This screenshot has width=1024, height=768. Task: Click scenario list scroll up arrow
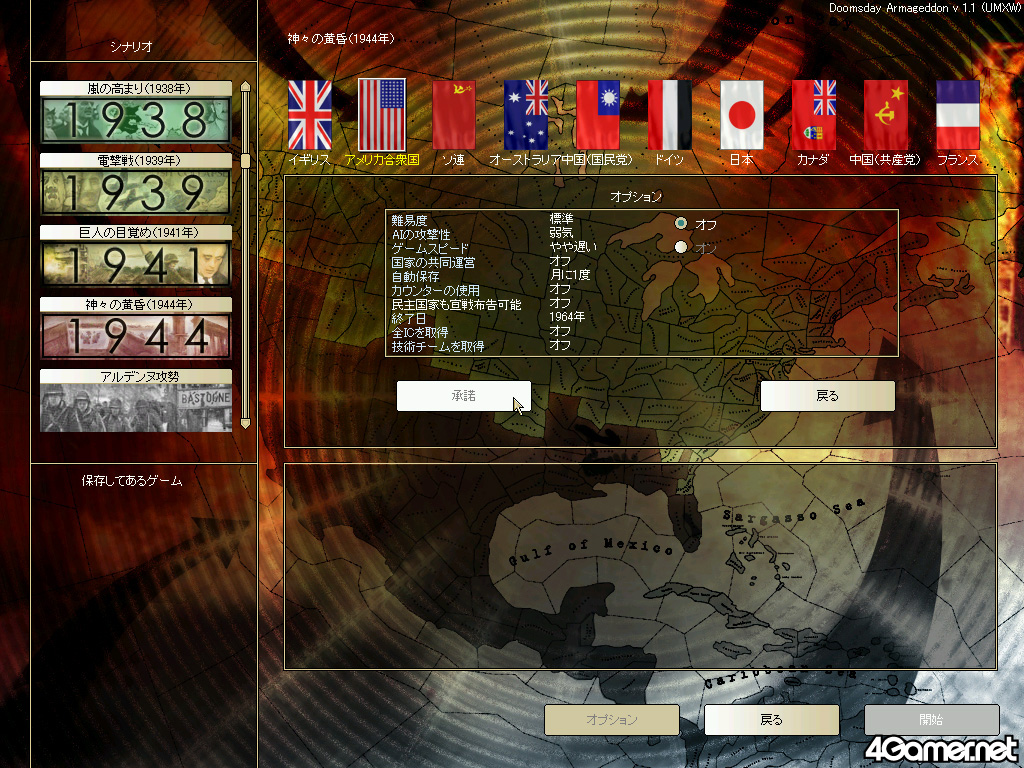(x=246, y=86)
